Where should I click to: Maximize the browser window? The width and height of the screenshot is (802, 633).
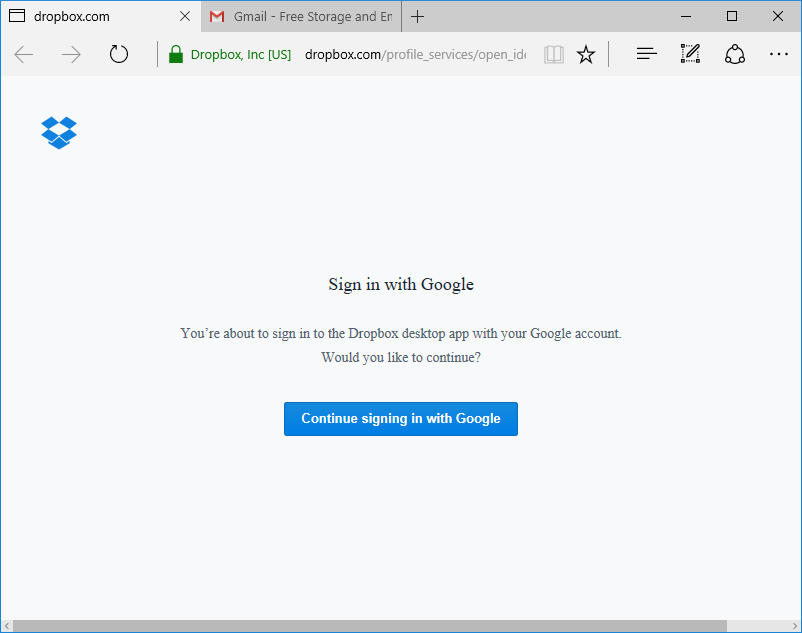tap(732, 16)
